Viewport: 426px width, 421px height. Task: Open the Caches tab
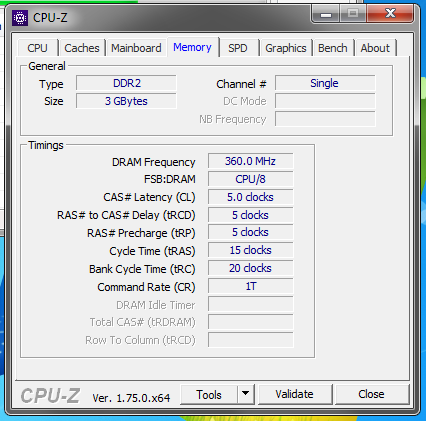click(82, 48)
